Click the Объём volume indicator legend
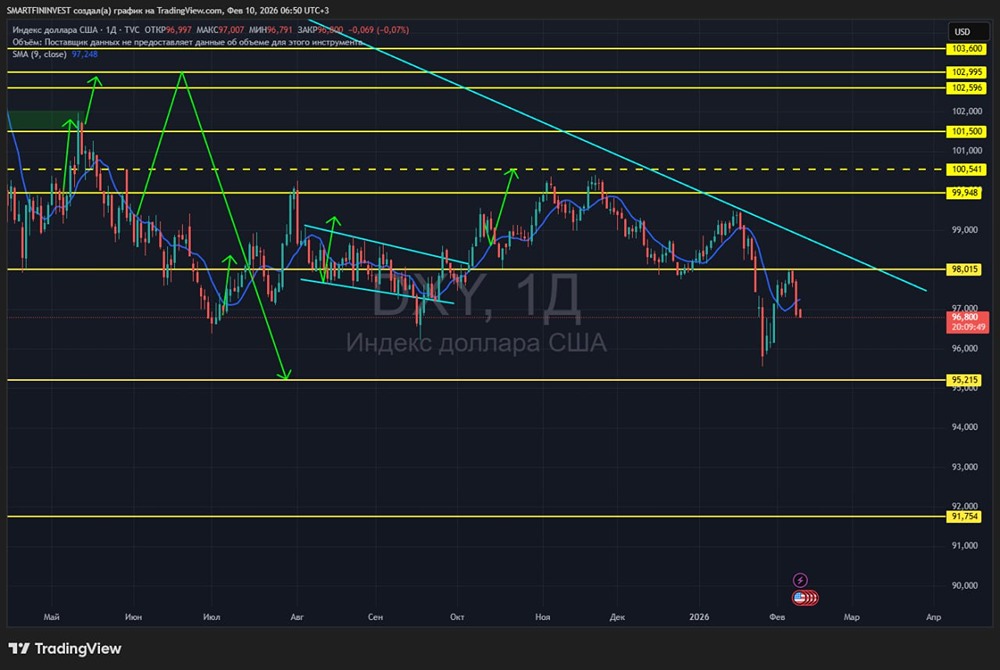Screen dimensions: 1000x670 tap(188, 42)
